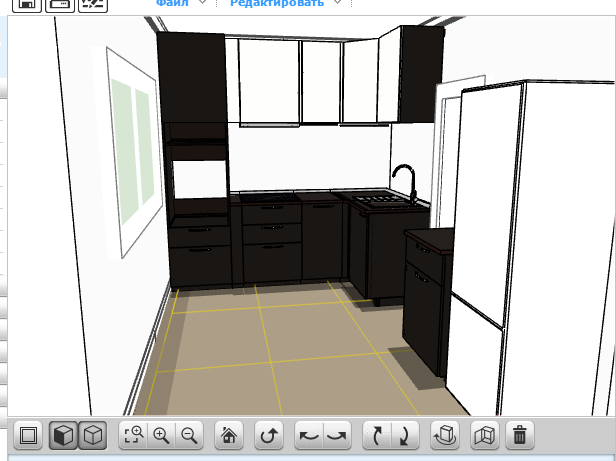The height and width of the screenshot is (461, 616).
Task: Click the undo rotation arrow icon
Action: tap(268, 436)
